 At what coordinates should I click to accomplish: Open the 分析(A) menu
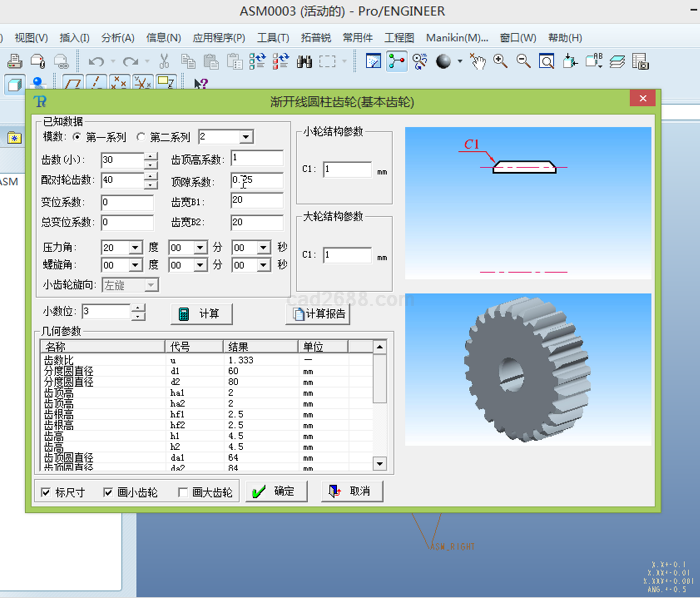pos(118,38)
